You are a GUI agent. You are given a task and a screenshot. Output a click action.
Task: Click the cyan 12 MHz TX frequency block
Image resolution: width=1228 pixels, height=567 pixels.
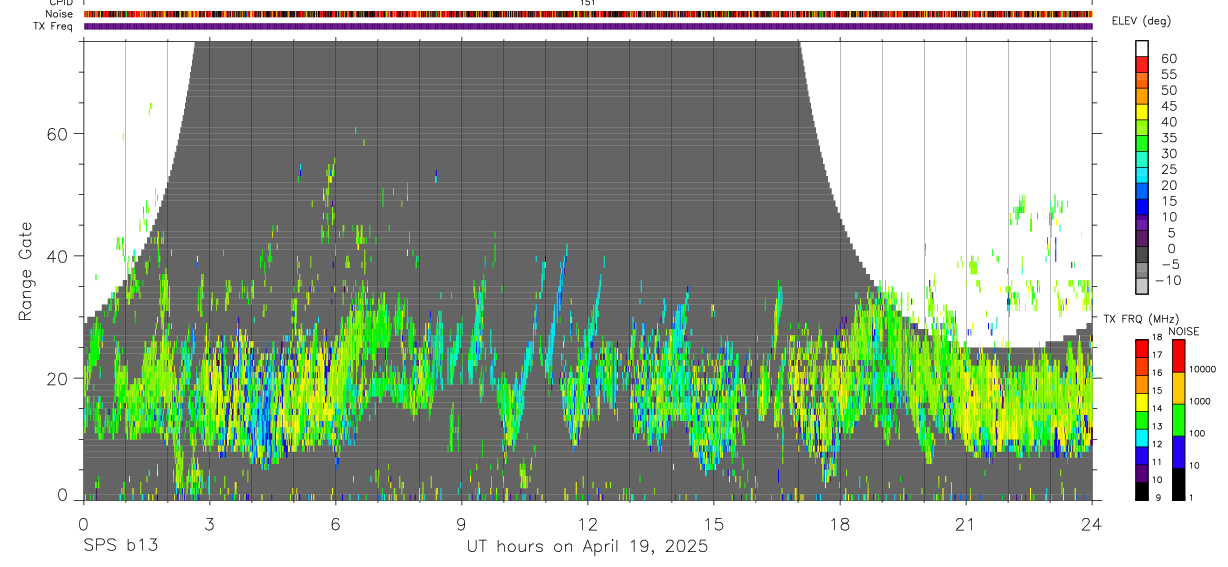coord(1142,438)
